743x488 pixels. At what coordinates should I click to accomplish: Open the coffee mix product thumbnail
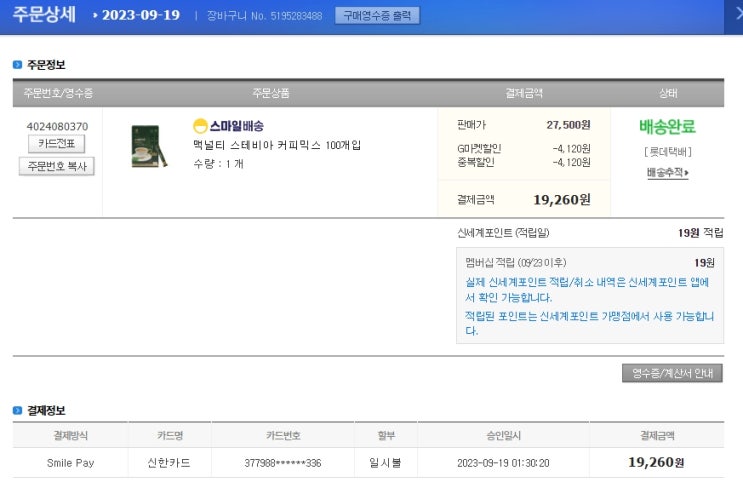[149, 146]
